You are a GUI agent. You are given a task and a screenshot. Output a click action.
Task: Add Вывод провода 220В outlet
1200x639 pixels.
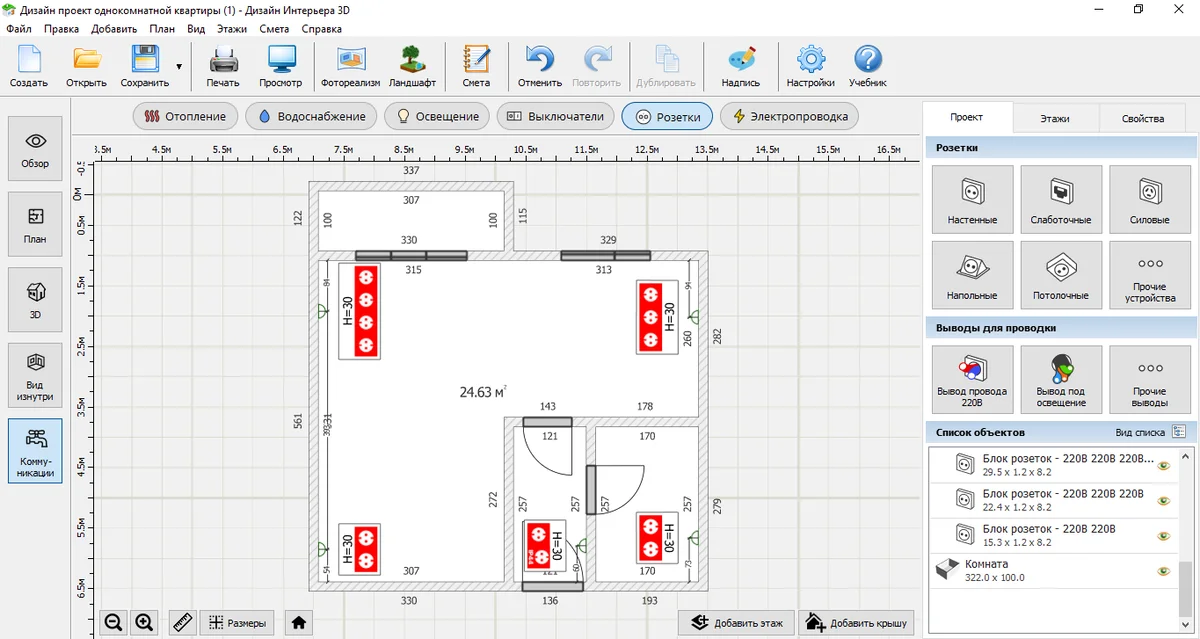coord(972,380)
